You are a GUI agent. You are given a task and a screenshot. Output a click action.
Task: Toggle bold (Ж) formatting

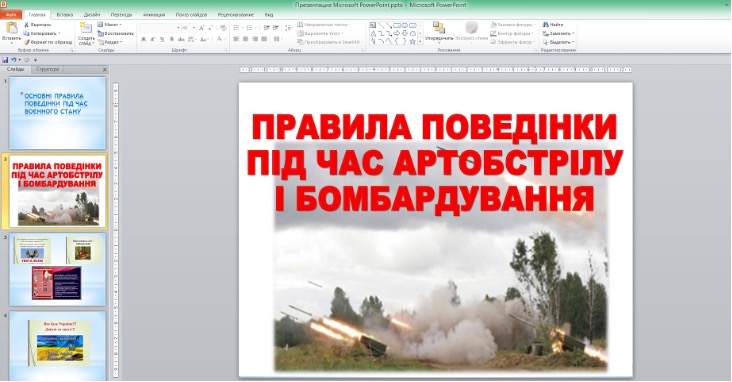click(x=144, y=39)
